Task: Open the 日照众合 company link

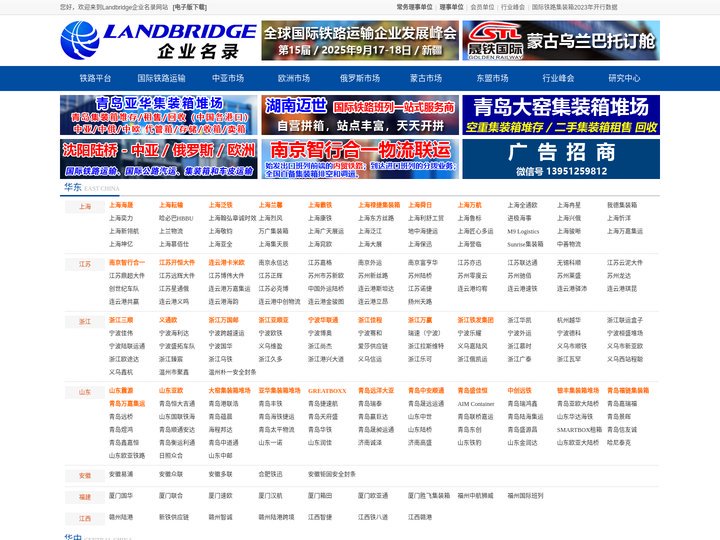Action: click(171, 456)
